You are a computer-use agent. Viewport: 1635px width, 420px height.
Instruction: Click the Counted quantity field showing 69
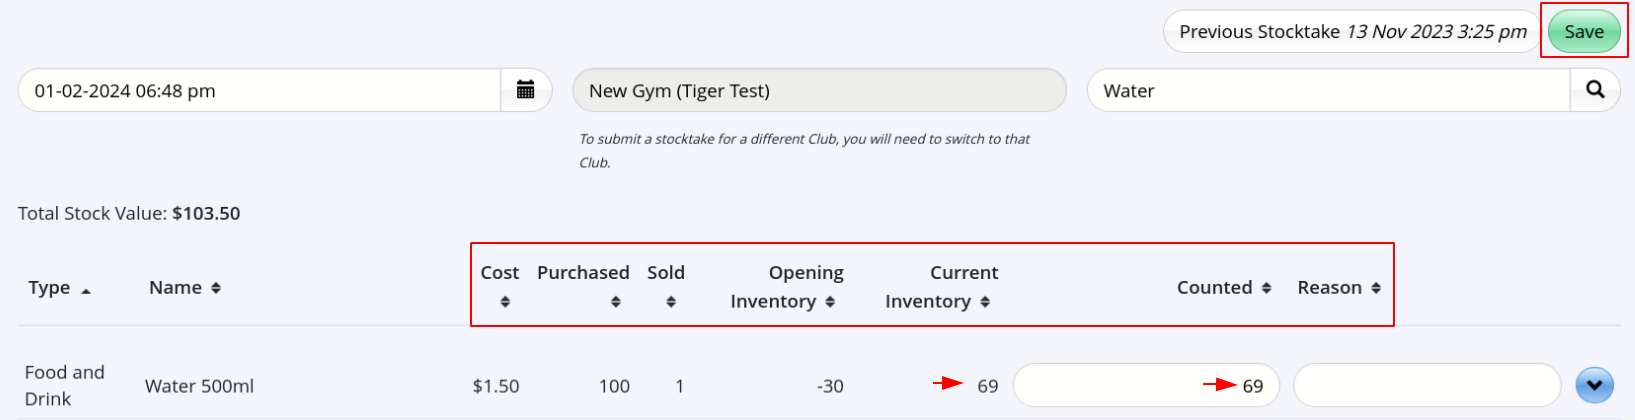coord(1146,386)
